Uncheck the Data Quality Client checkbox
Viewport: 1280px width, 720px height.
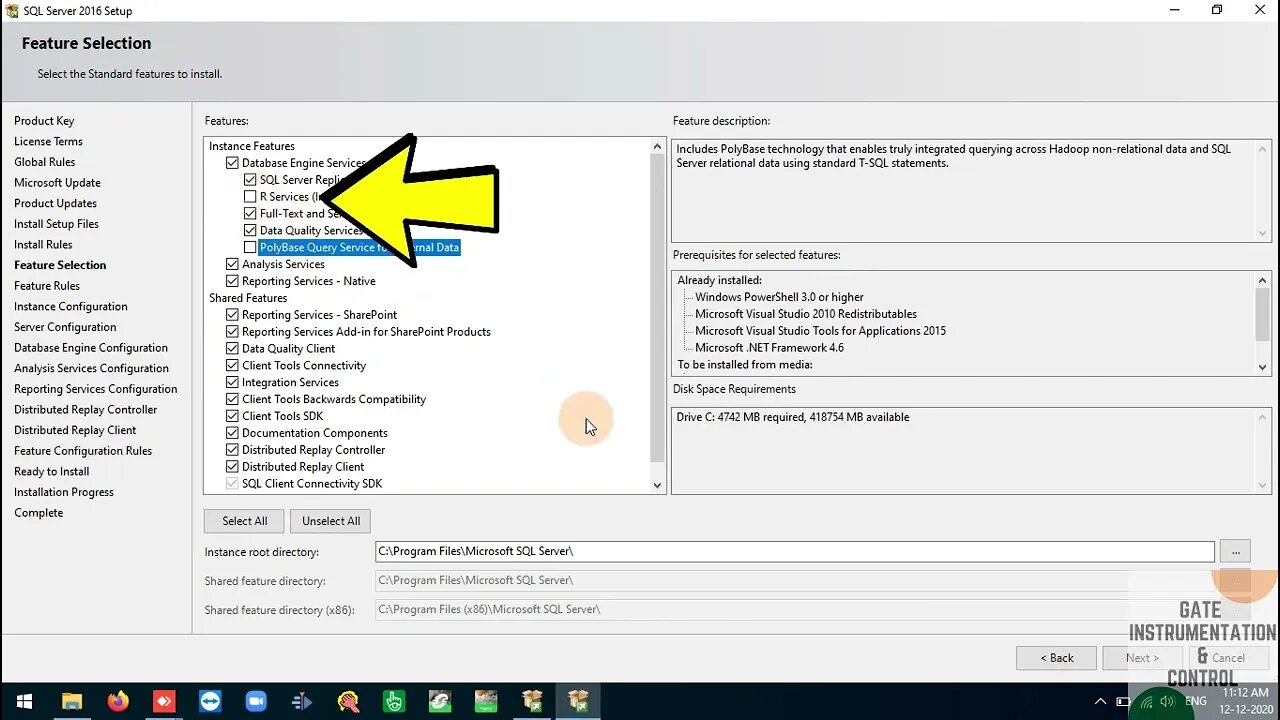[x=233, y=349]
